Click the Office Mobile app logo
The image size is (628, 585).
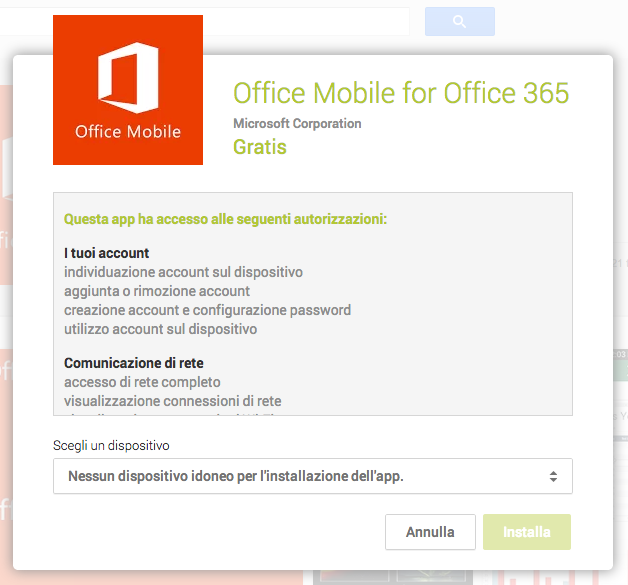(x=128, y=90)
